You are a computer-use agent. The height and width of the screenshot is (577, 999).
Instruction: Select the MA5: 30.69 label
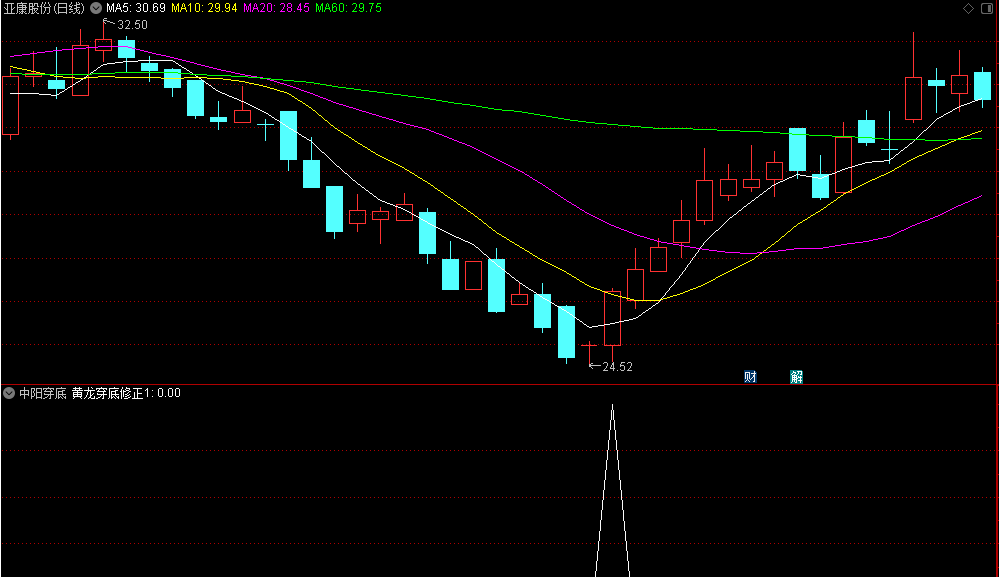tap(136, 8)
